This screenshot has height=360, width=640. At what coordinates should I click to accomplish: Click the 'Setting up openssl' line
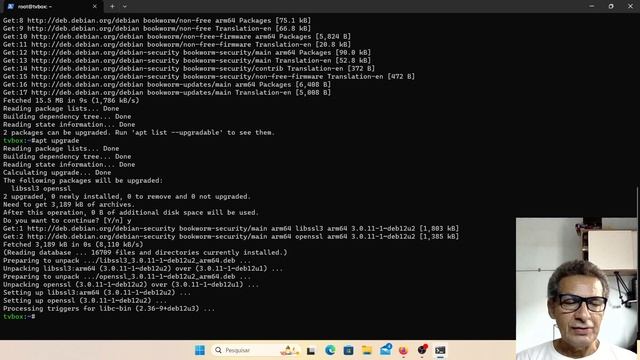tap(85, 300)
